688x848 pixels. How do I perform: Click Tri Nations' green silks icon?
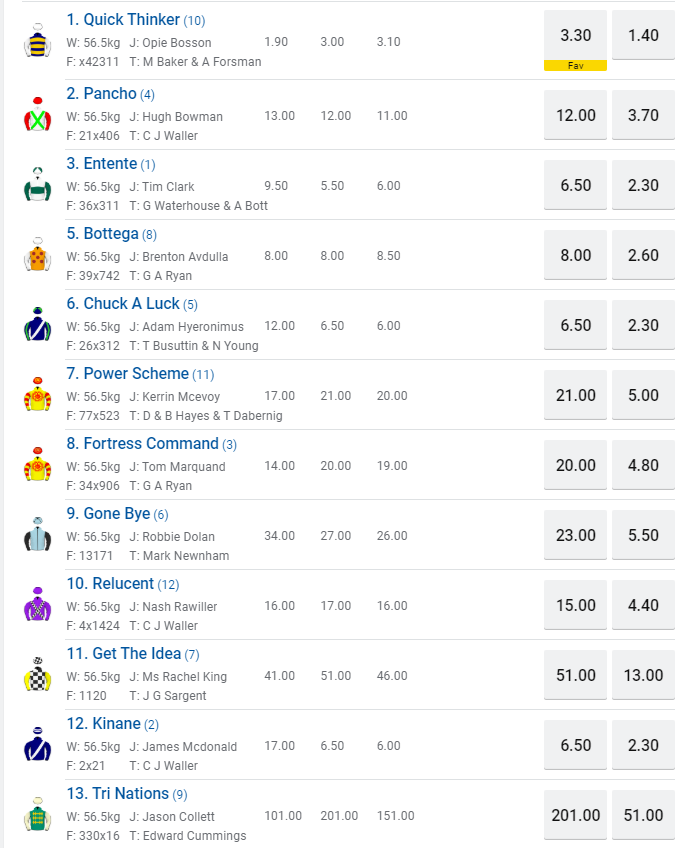pos(37,815)
